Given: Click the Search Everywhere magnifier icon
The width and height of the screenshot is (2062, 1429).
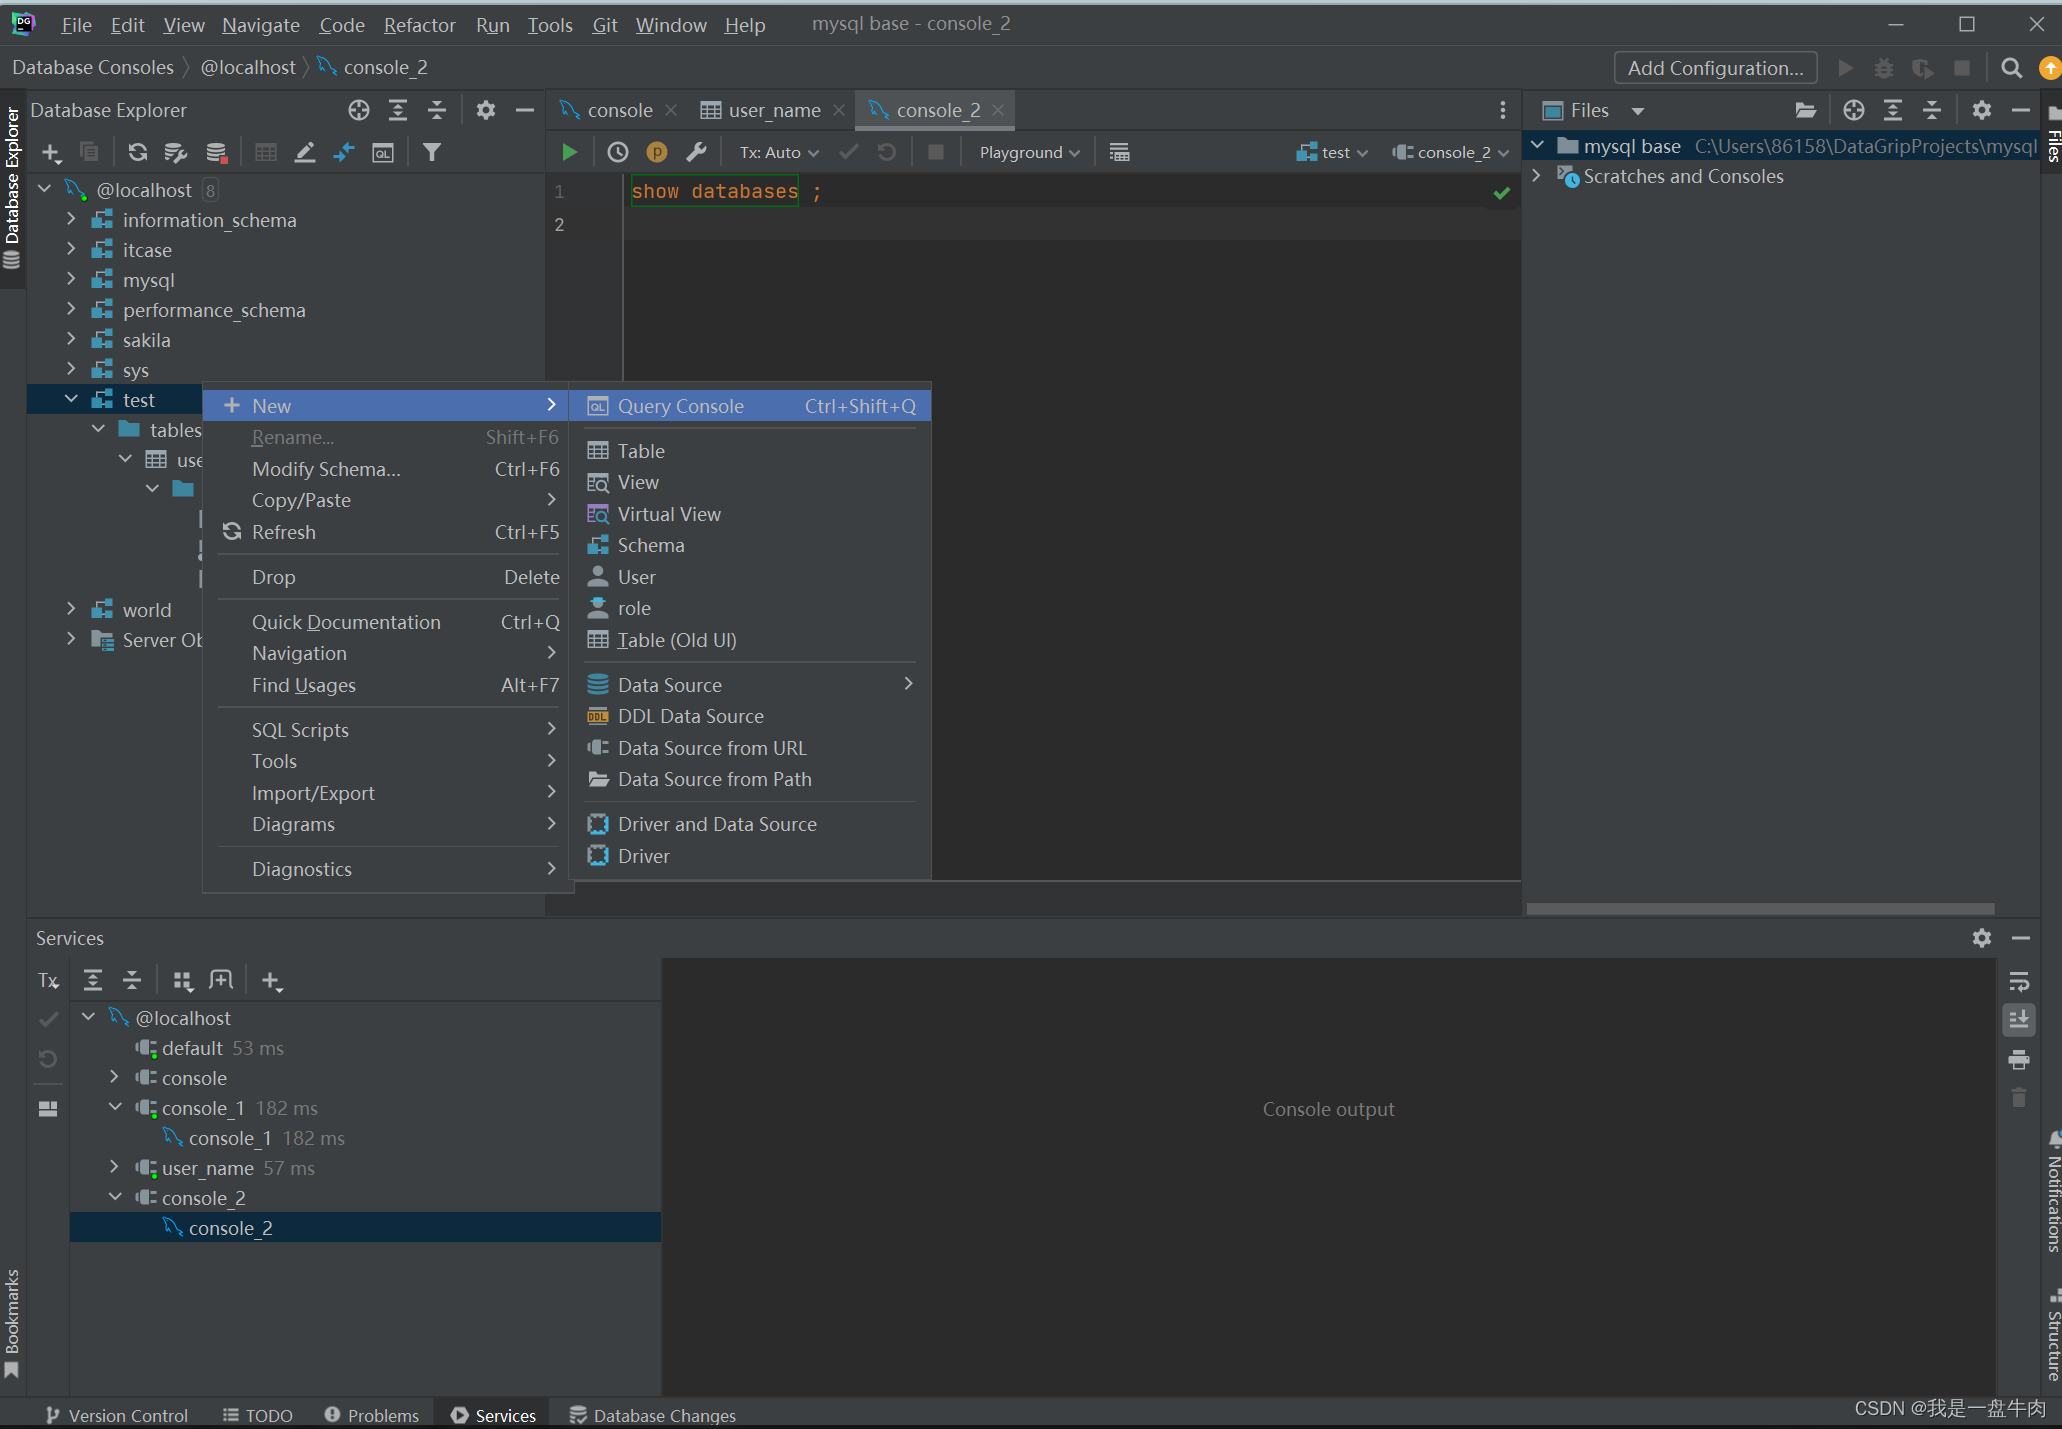Looking at the screenshot, I should tap(2011, 68).
